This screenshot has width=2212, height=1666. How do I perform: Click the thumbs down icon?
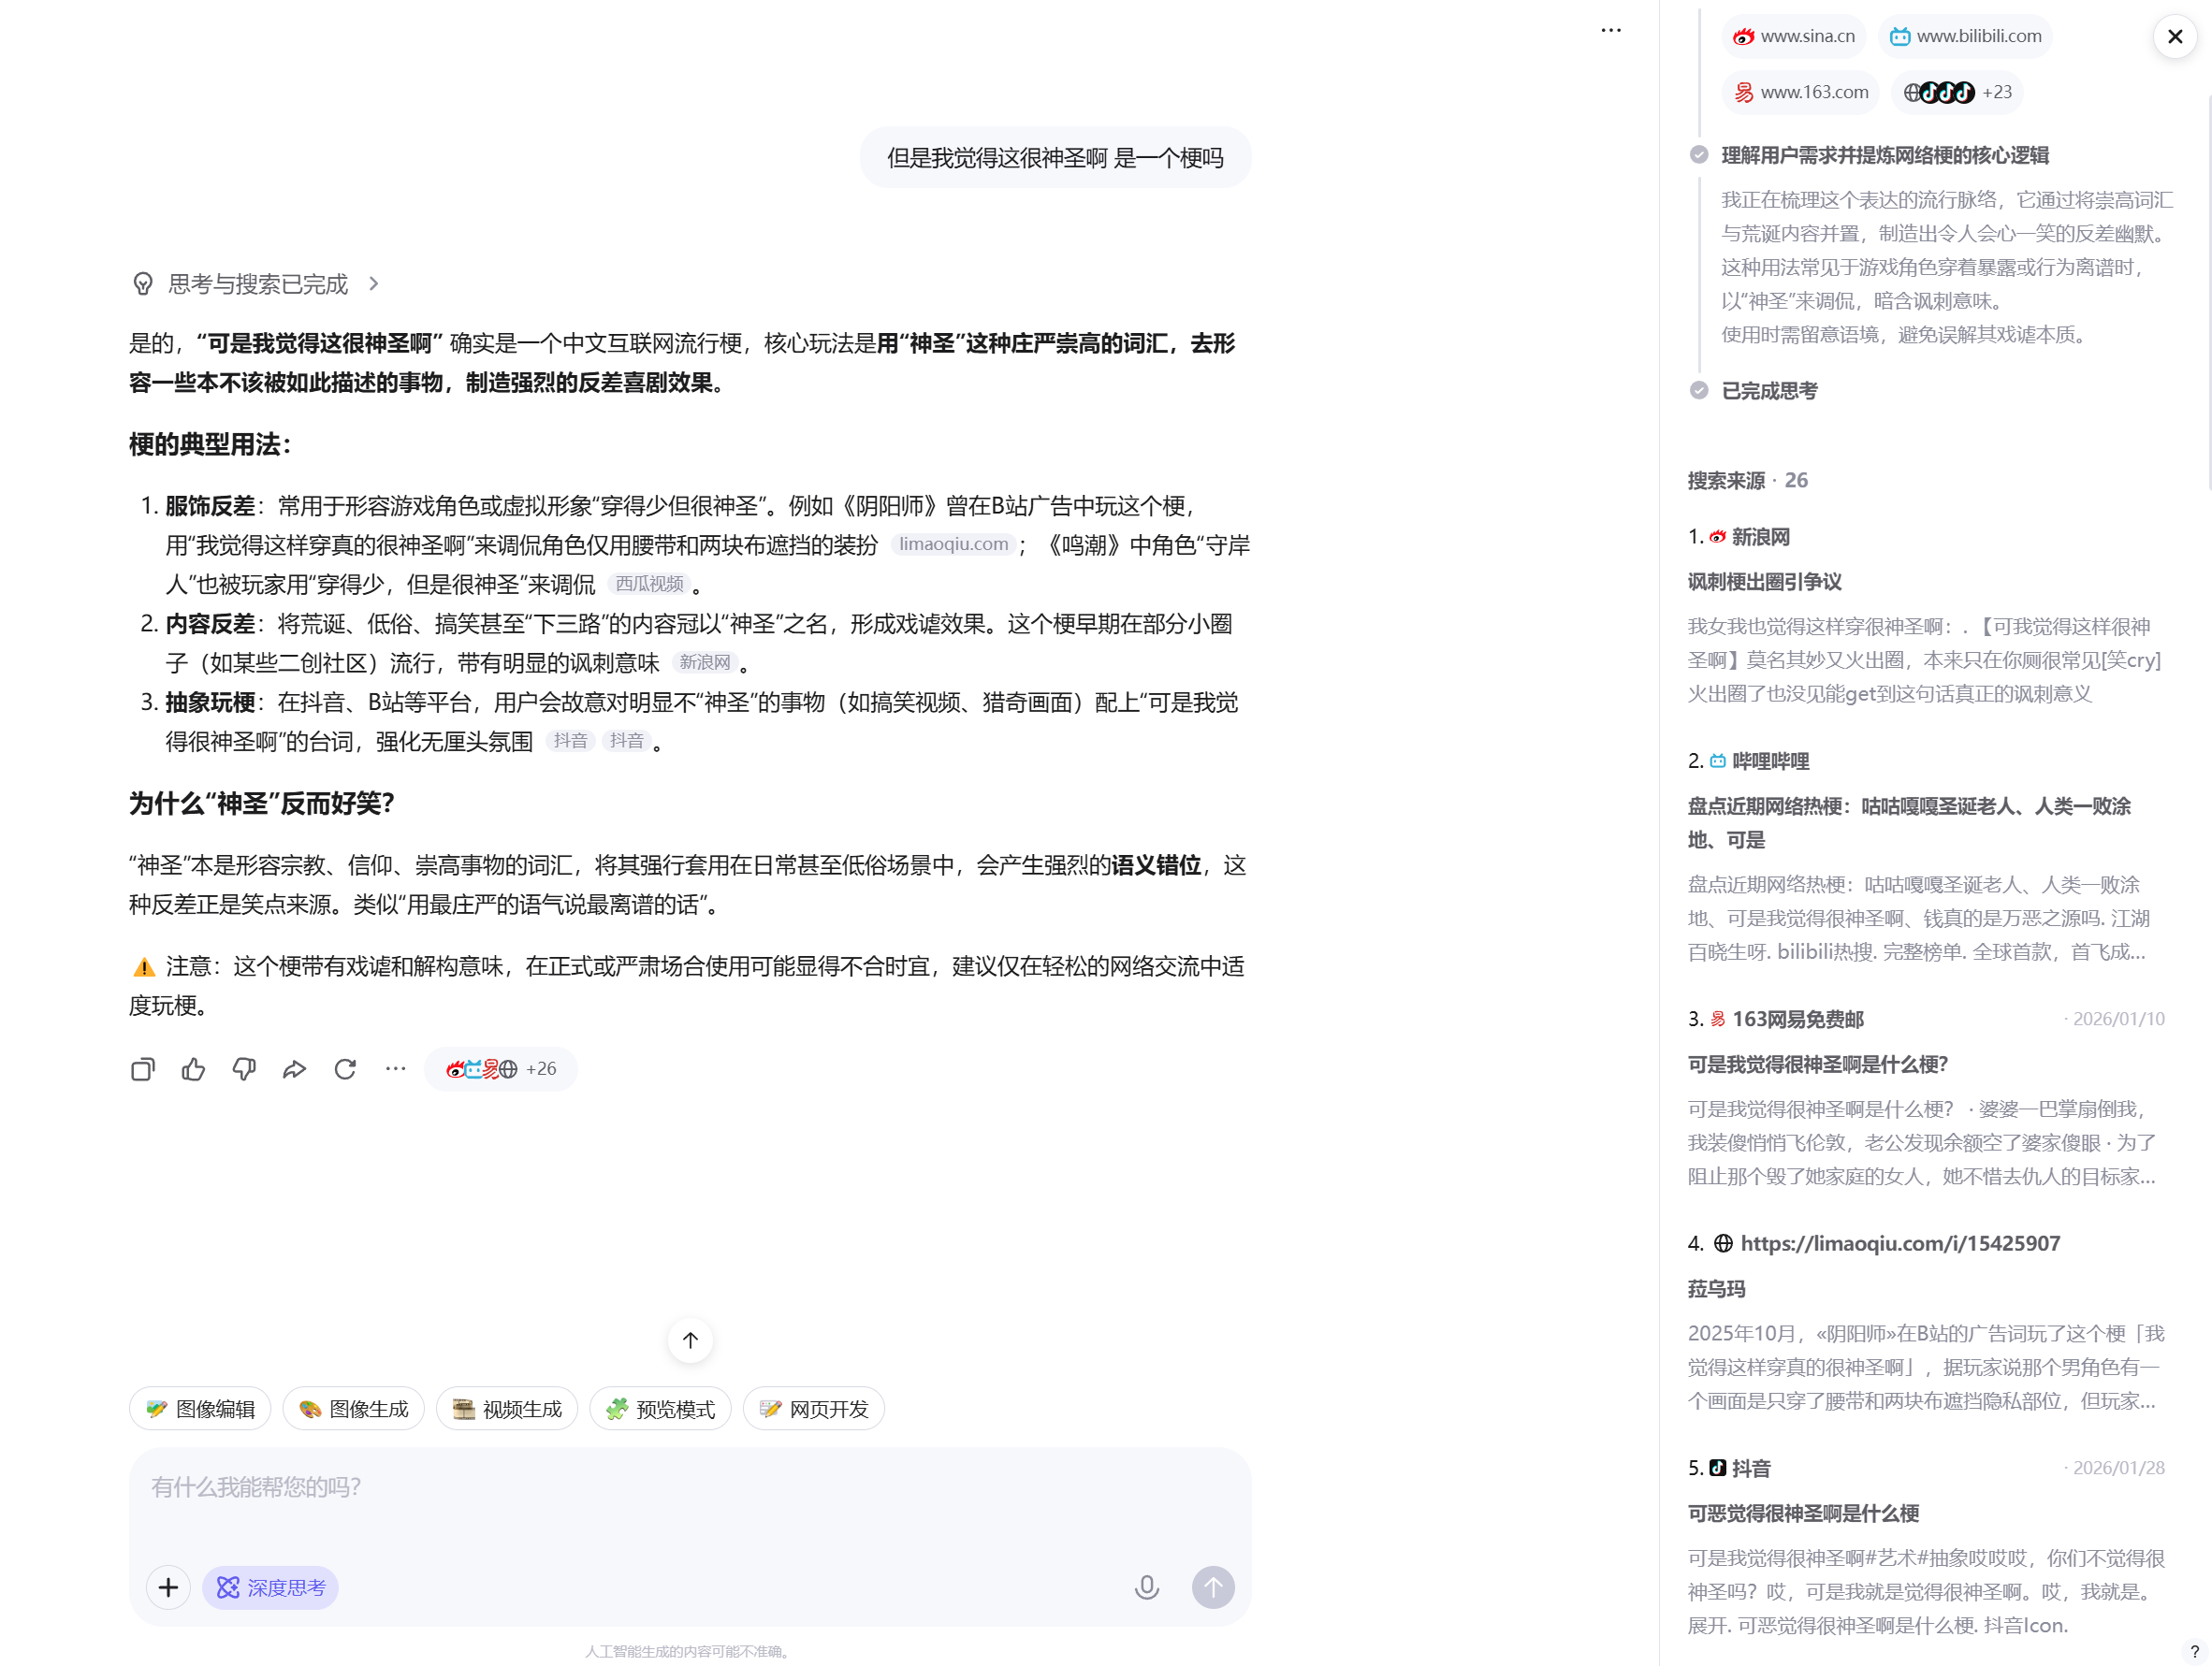pyautogui.click(x=244, y=1069)
